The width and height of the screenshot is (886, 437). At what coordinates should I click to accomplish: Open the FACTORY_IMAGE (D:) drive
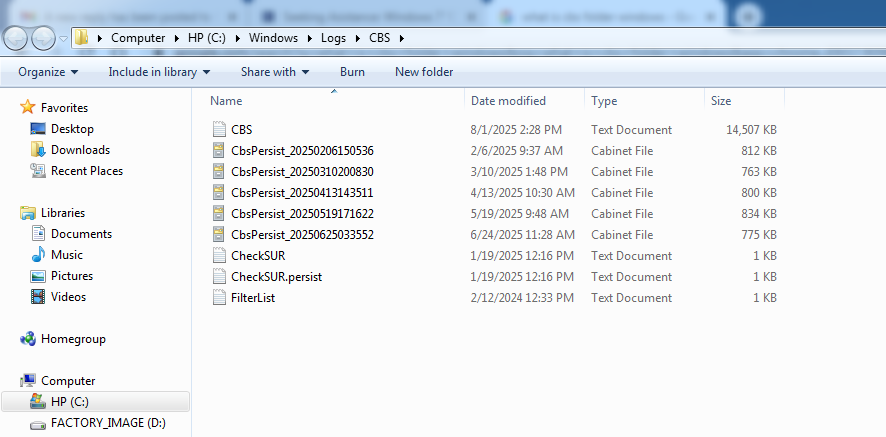click(108, 422)
